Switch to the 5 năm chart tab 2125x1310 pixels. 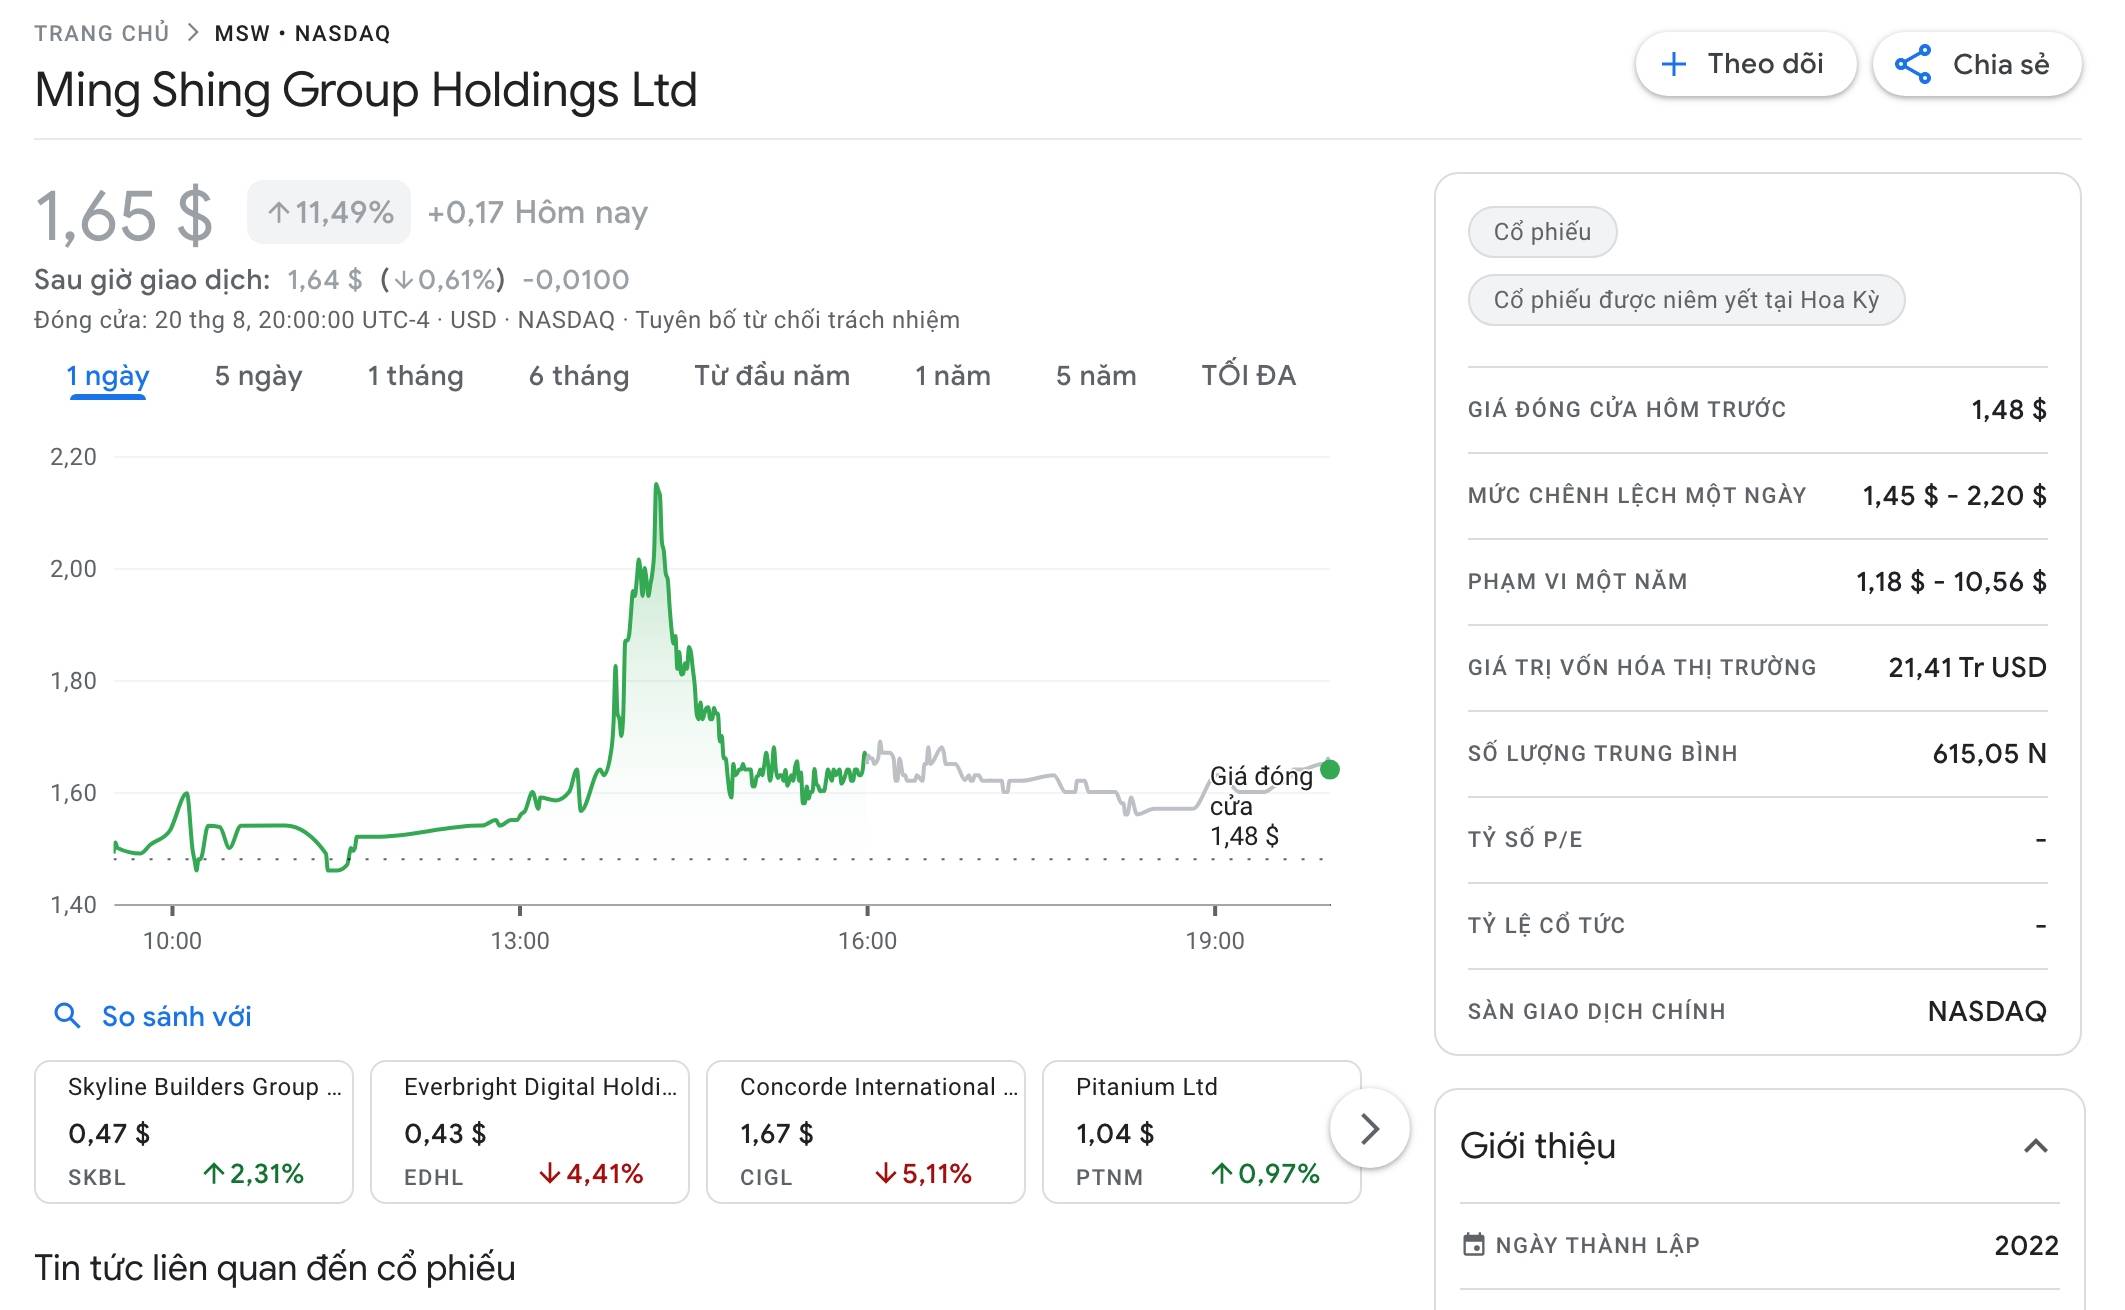pyautogui.click(x=1096, y=376)
